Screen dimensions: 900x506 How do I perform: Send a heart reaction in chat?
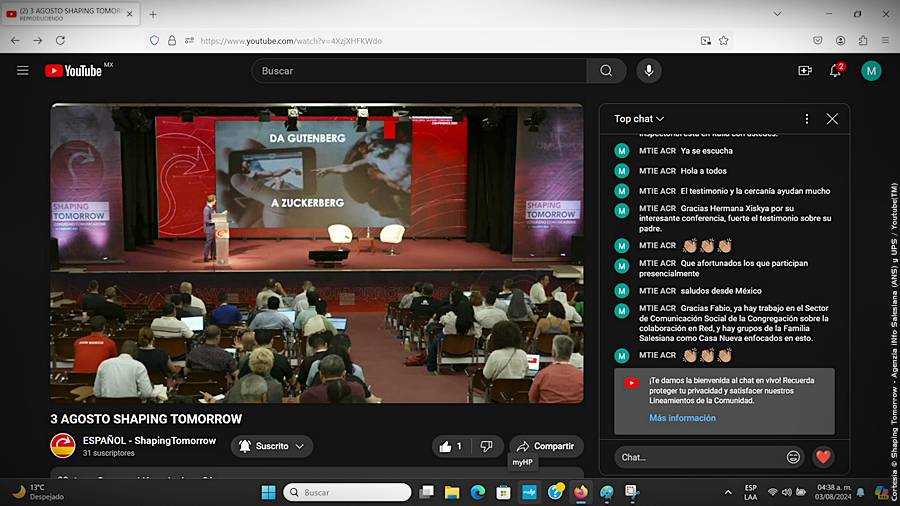823,457
